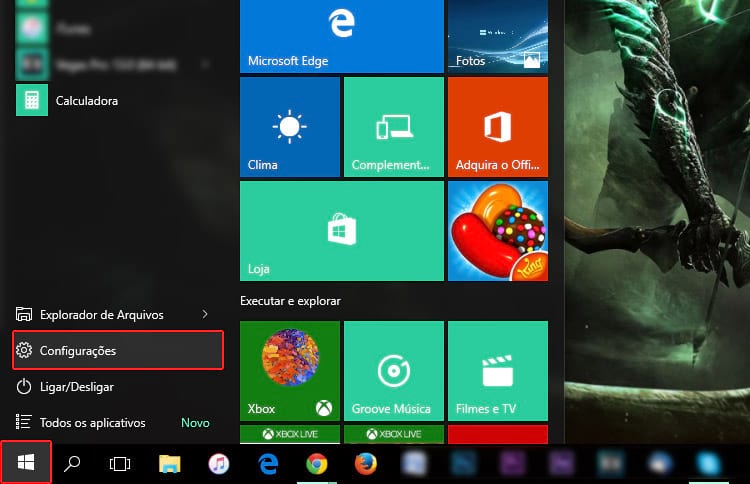
Task: Click the Novo label beside Todos os aplicativos
Action: point(195,423)
